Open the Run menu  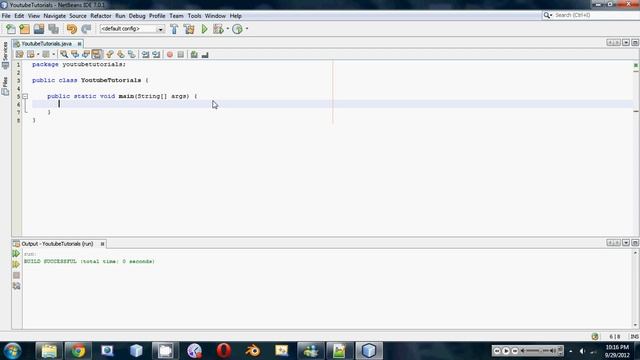point(120,16)
